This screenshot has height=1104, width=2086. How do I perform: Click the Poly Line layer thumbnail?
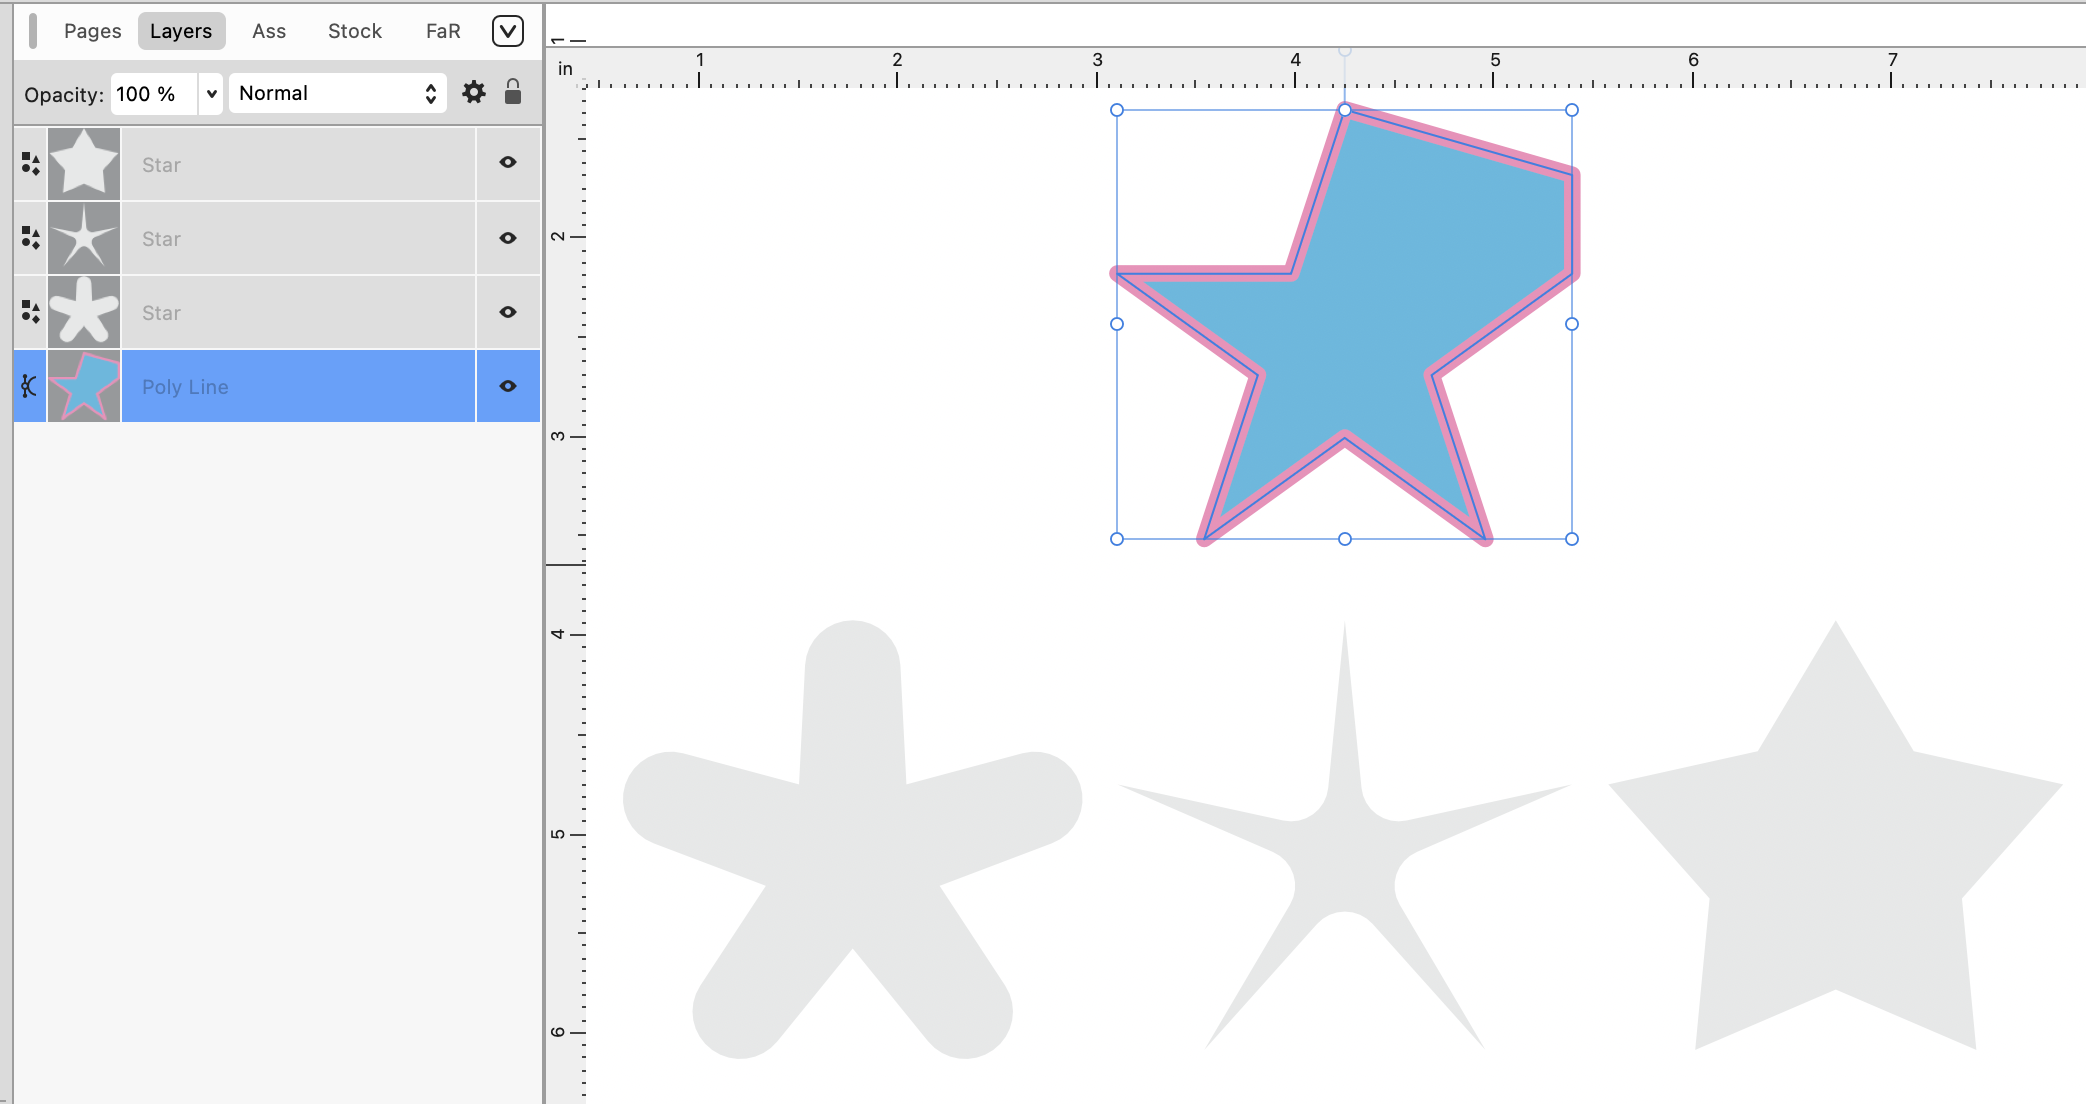84,386
